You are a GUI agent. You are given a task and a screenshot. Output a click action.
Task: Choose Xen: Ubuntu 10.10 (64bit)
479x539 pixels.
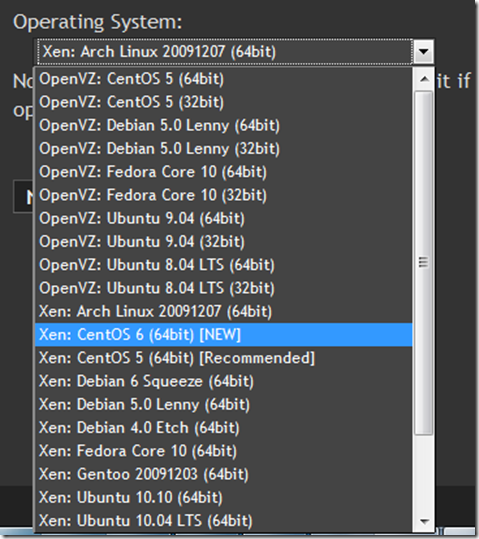pyautogui.click(x=224, y=498)
